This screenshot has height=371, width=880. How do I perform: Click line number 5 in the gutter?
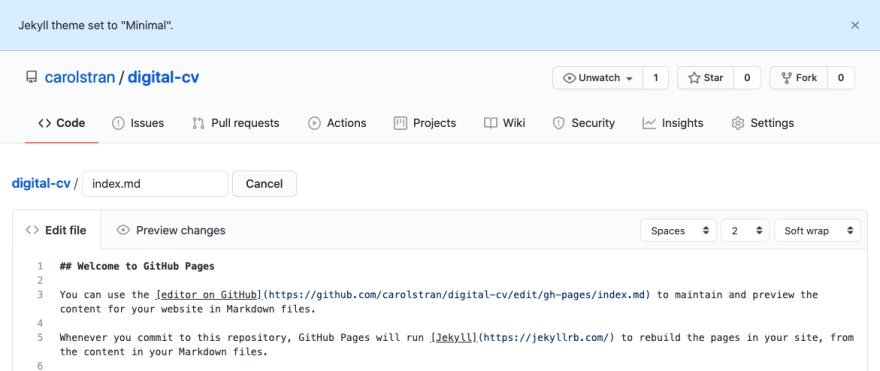coord(40,337)
